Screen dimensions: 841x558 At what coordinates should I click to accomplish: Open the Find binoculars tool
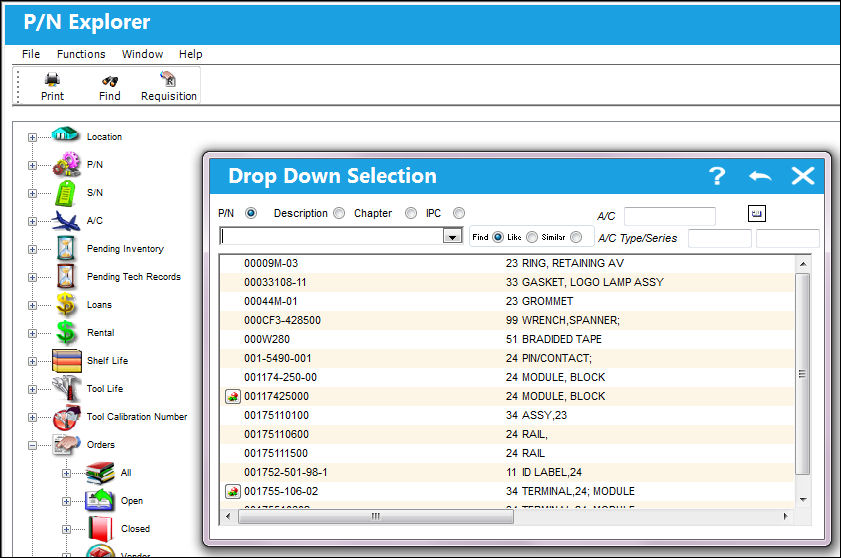[110, 81]
